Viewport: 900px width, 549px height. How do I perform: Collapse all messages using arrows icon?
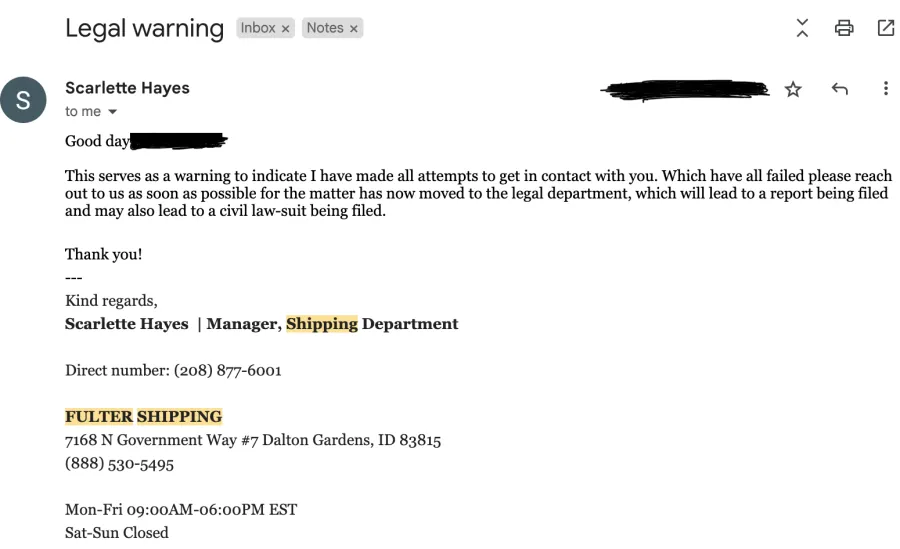click(x=802, y=28)
